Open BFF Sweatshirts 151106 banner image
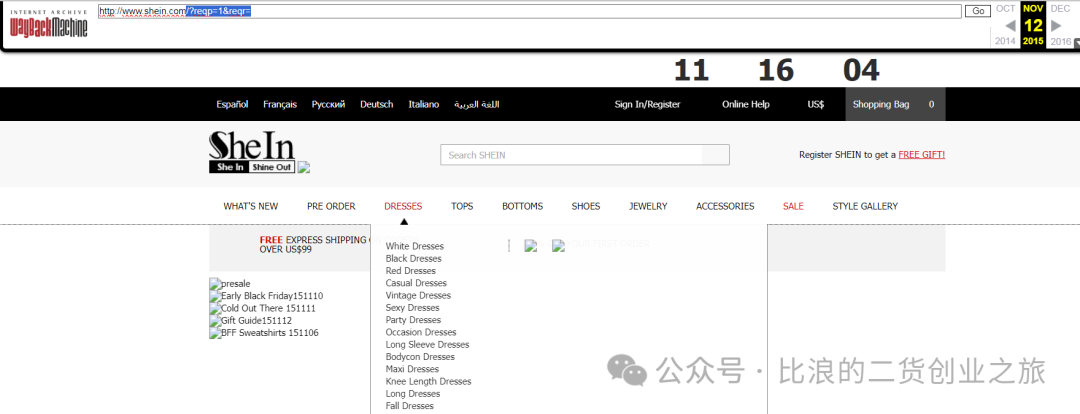Screen dimensions: 1080x414 pos(264,333)
